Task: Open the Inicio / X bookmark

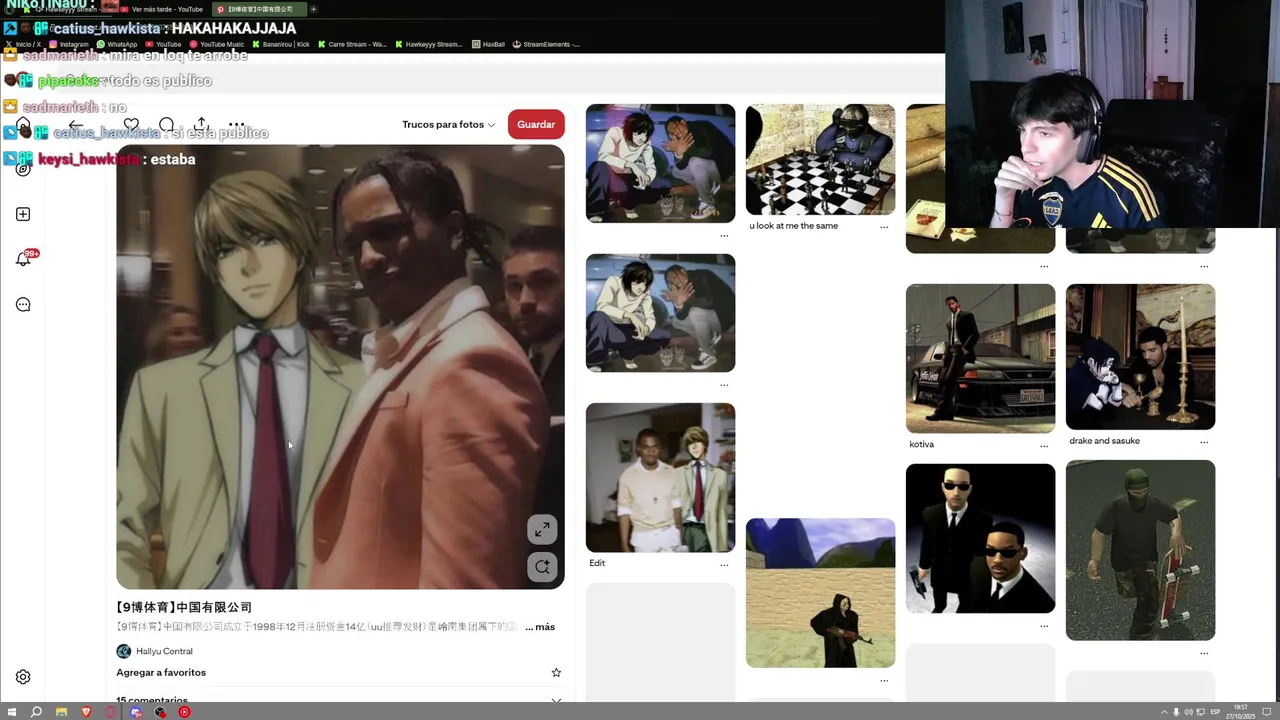Action: pyautogui.click(x=23, y=44)
